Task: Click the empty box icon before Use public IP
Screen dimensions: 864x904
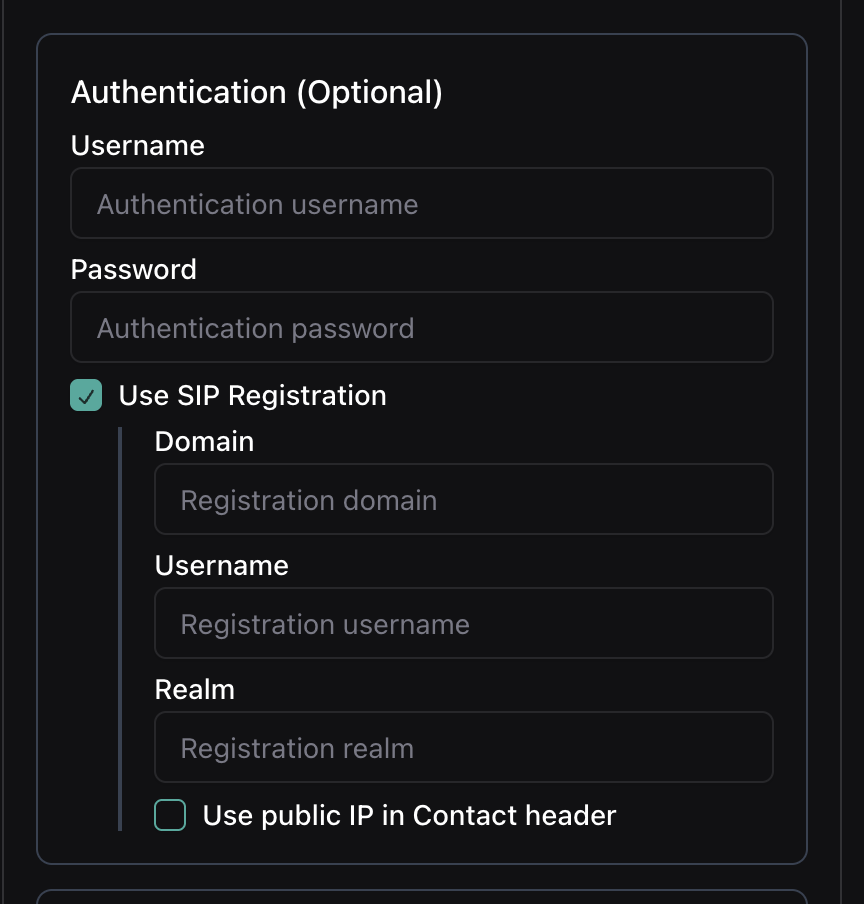Action: [170, 816]
